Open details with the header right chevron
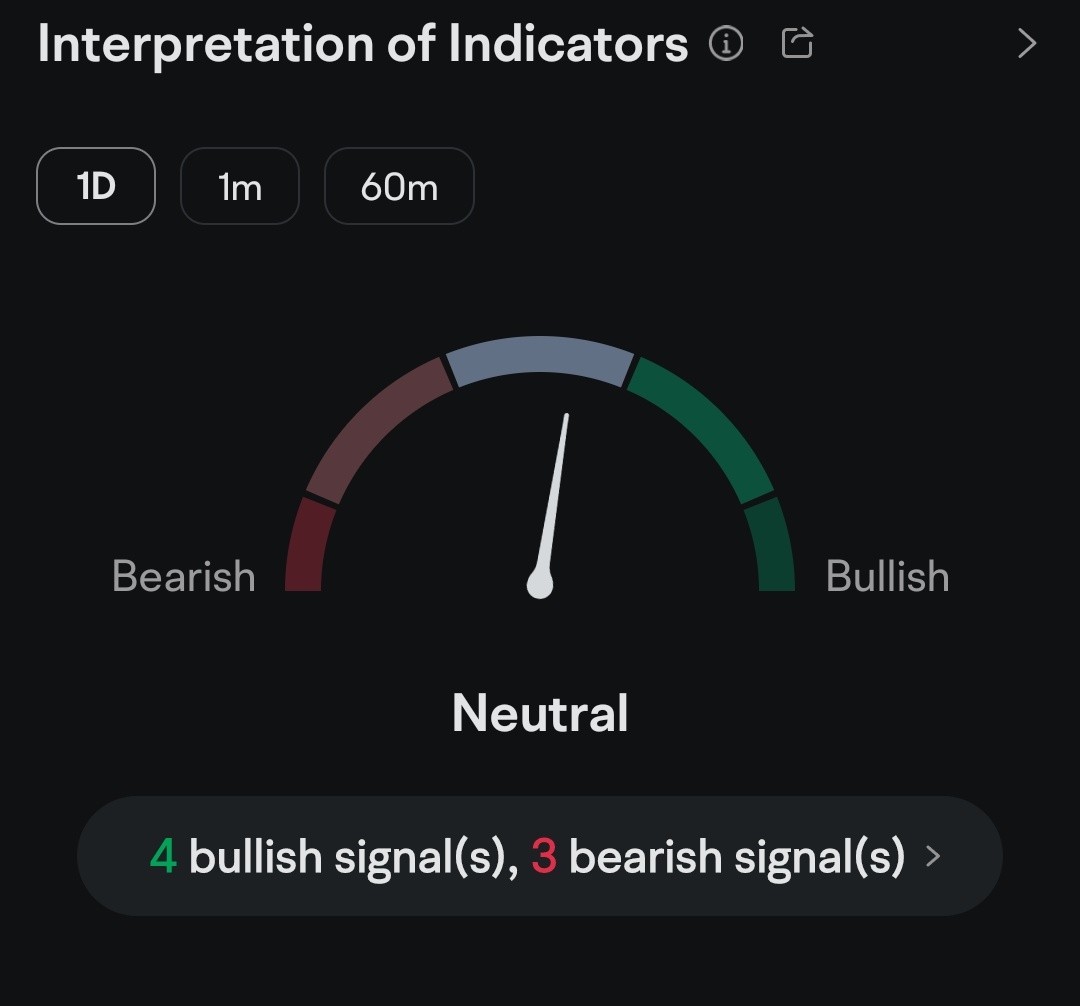This screenshot has height=1006, width=1080. [1027, 44]
